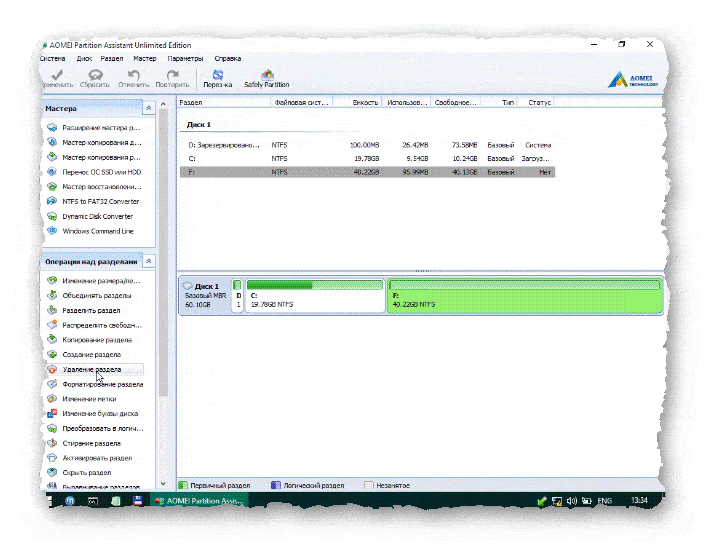Click the Скрыть раздел icon
This screenshot has height=544, width=704.
tap(52, 472)
